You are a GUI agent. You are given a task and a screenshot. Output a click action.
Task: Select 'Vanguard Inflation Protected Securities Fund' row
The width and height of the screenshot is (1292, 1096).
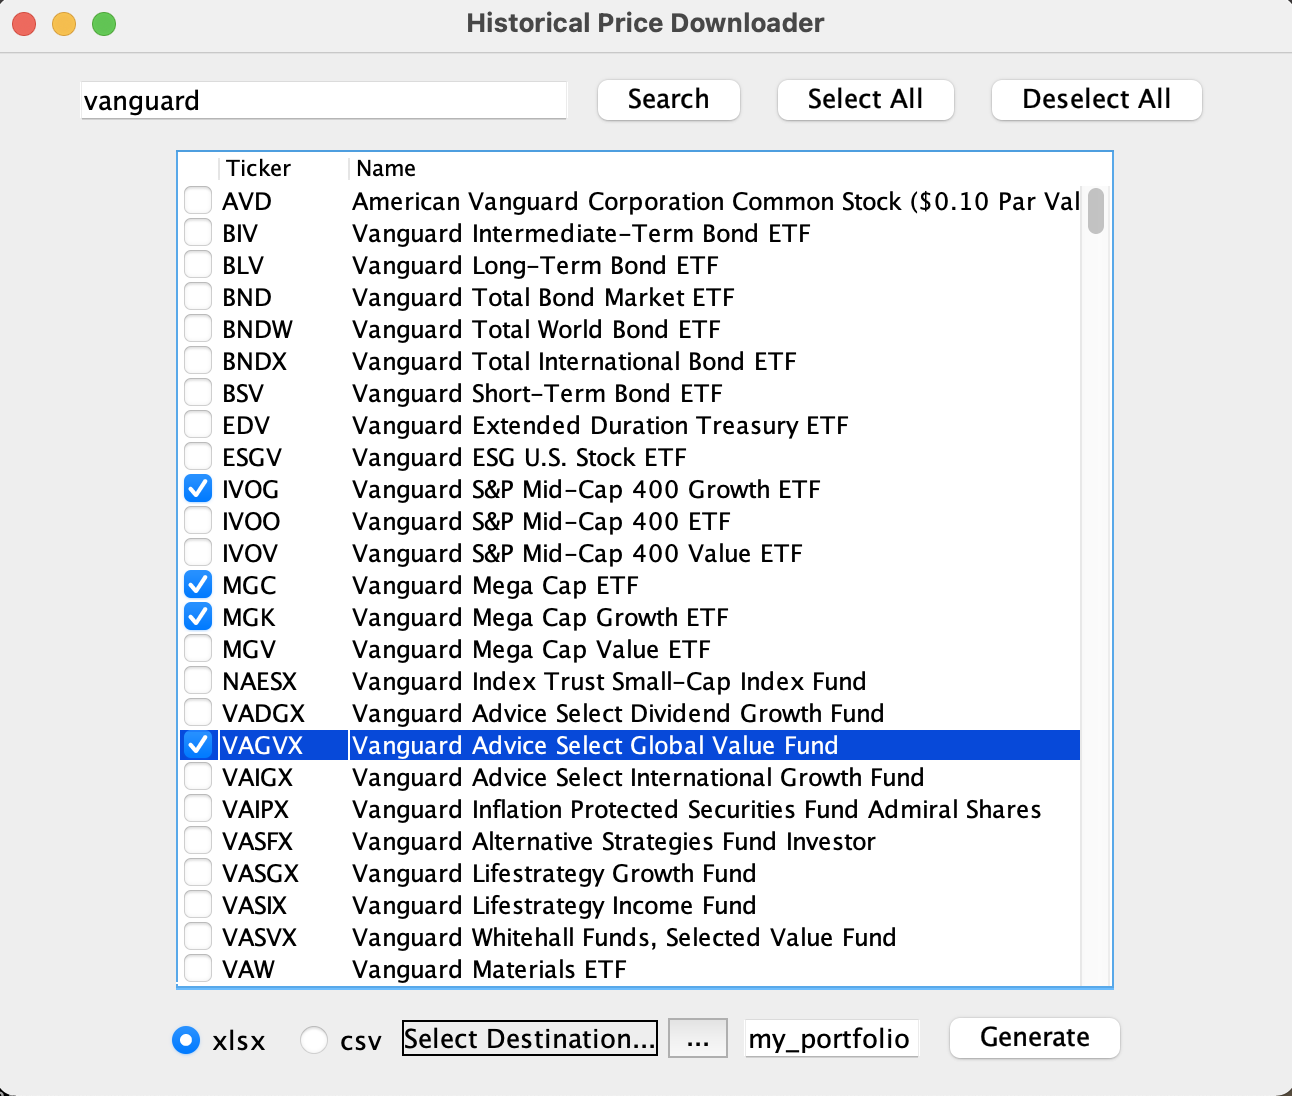(x=630, y=809)
